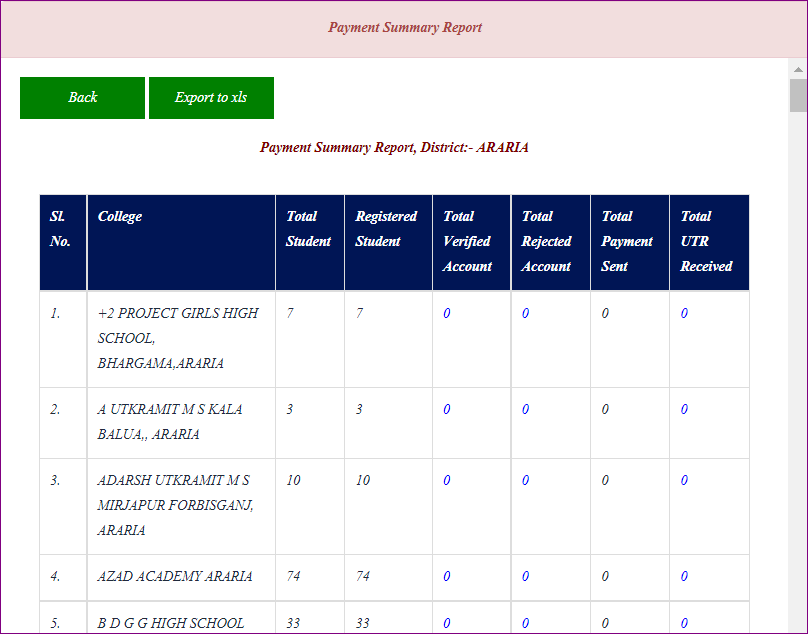Click the scrollbar up arrow
This screenshot has width=808, height=634.
click(x=798, y=69)
